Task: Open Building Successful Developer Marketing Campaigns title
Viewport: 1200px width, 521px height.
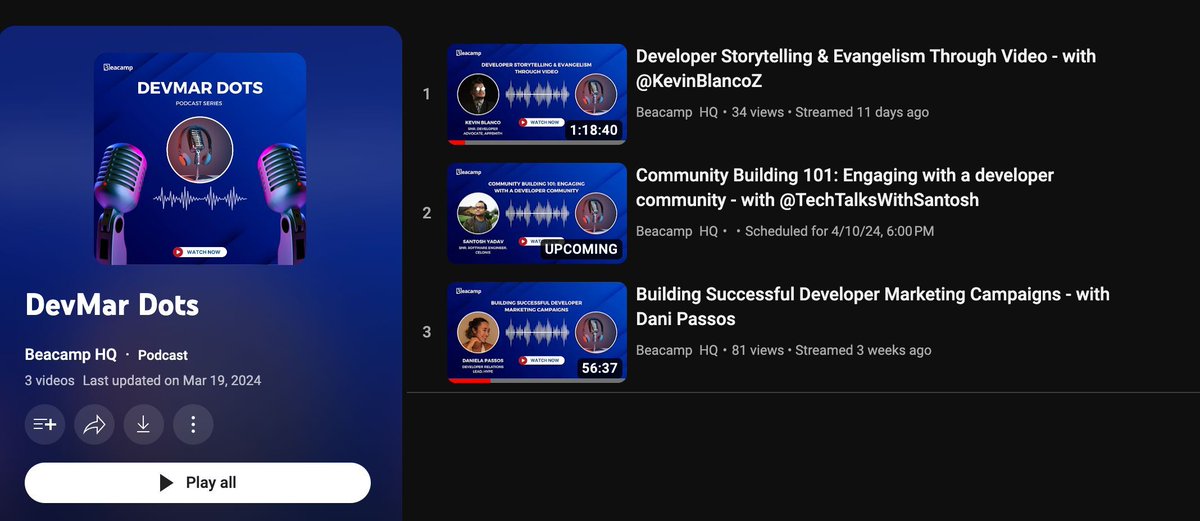Action: pos(873,306)
